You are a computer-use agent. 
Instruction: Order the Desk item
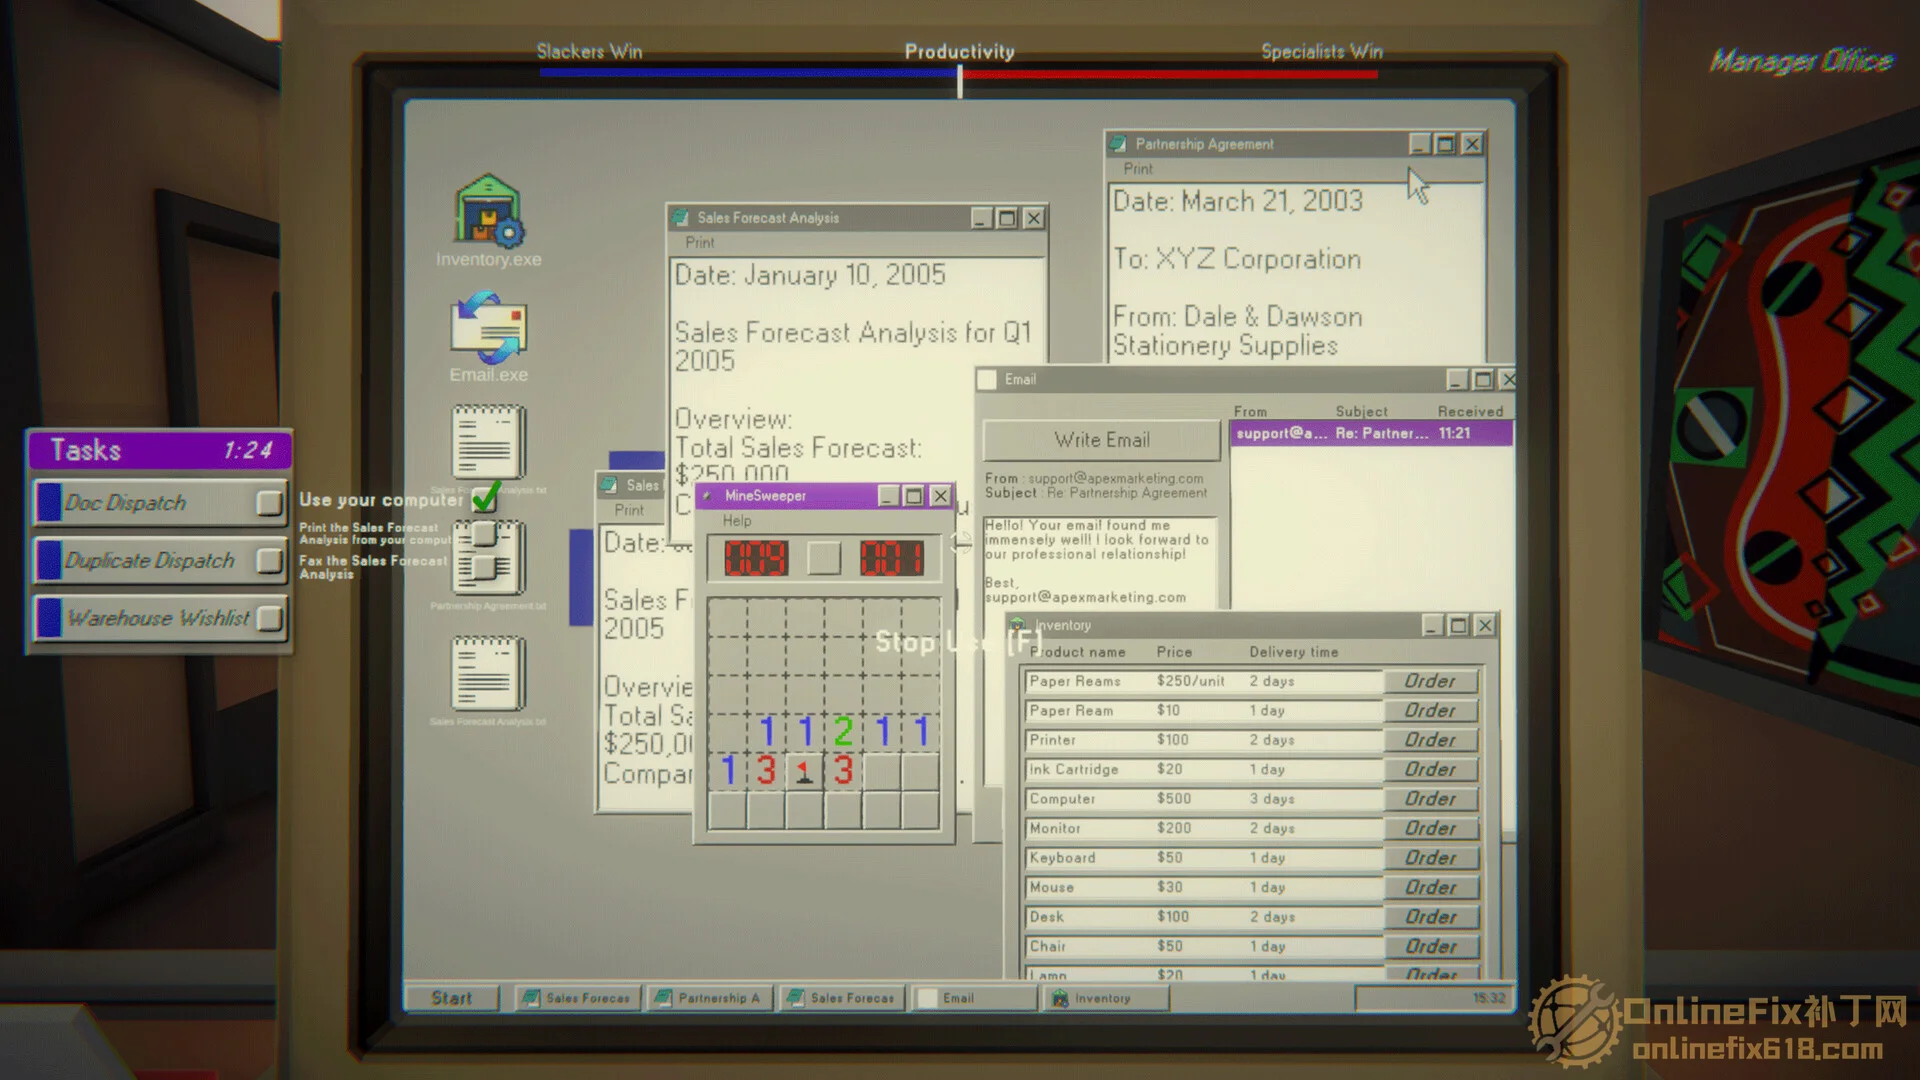click(1431, 917)
